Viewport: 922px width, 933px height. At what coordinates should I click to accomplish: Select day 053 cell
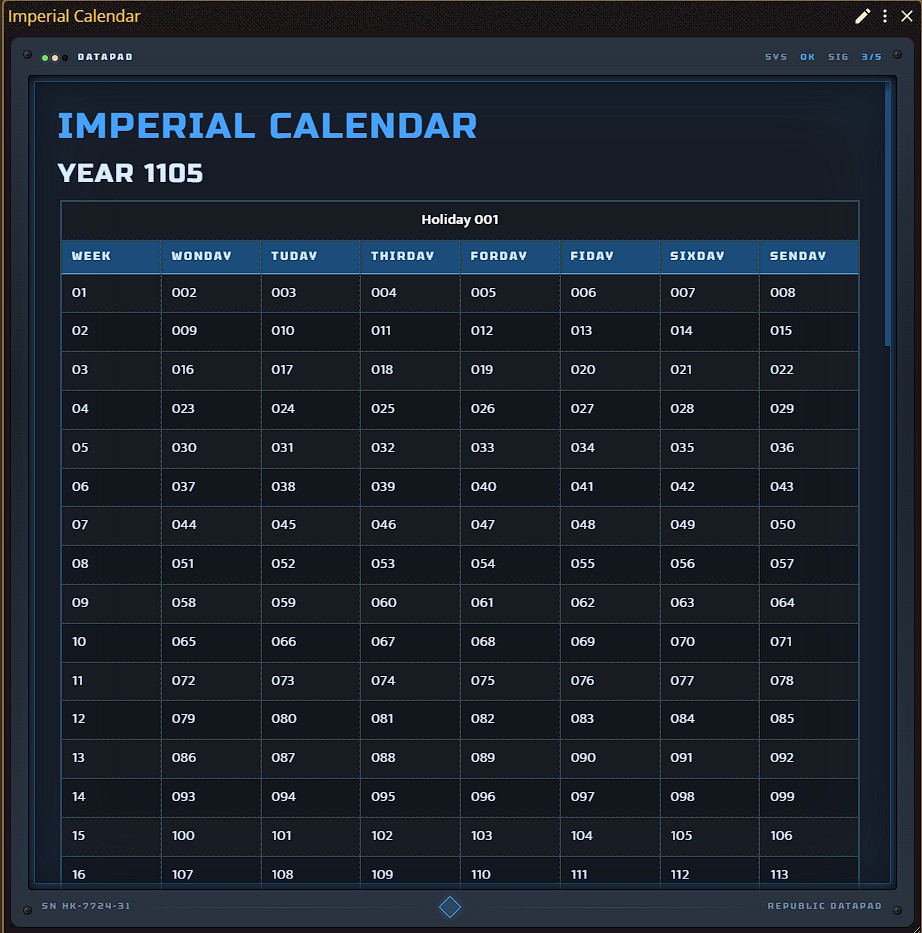410,564
